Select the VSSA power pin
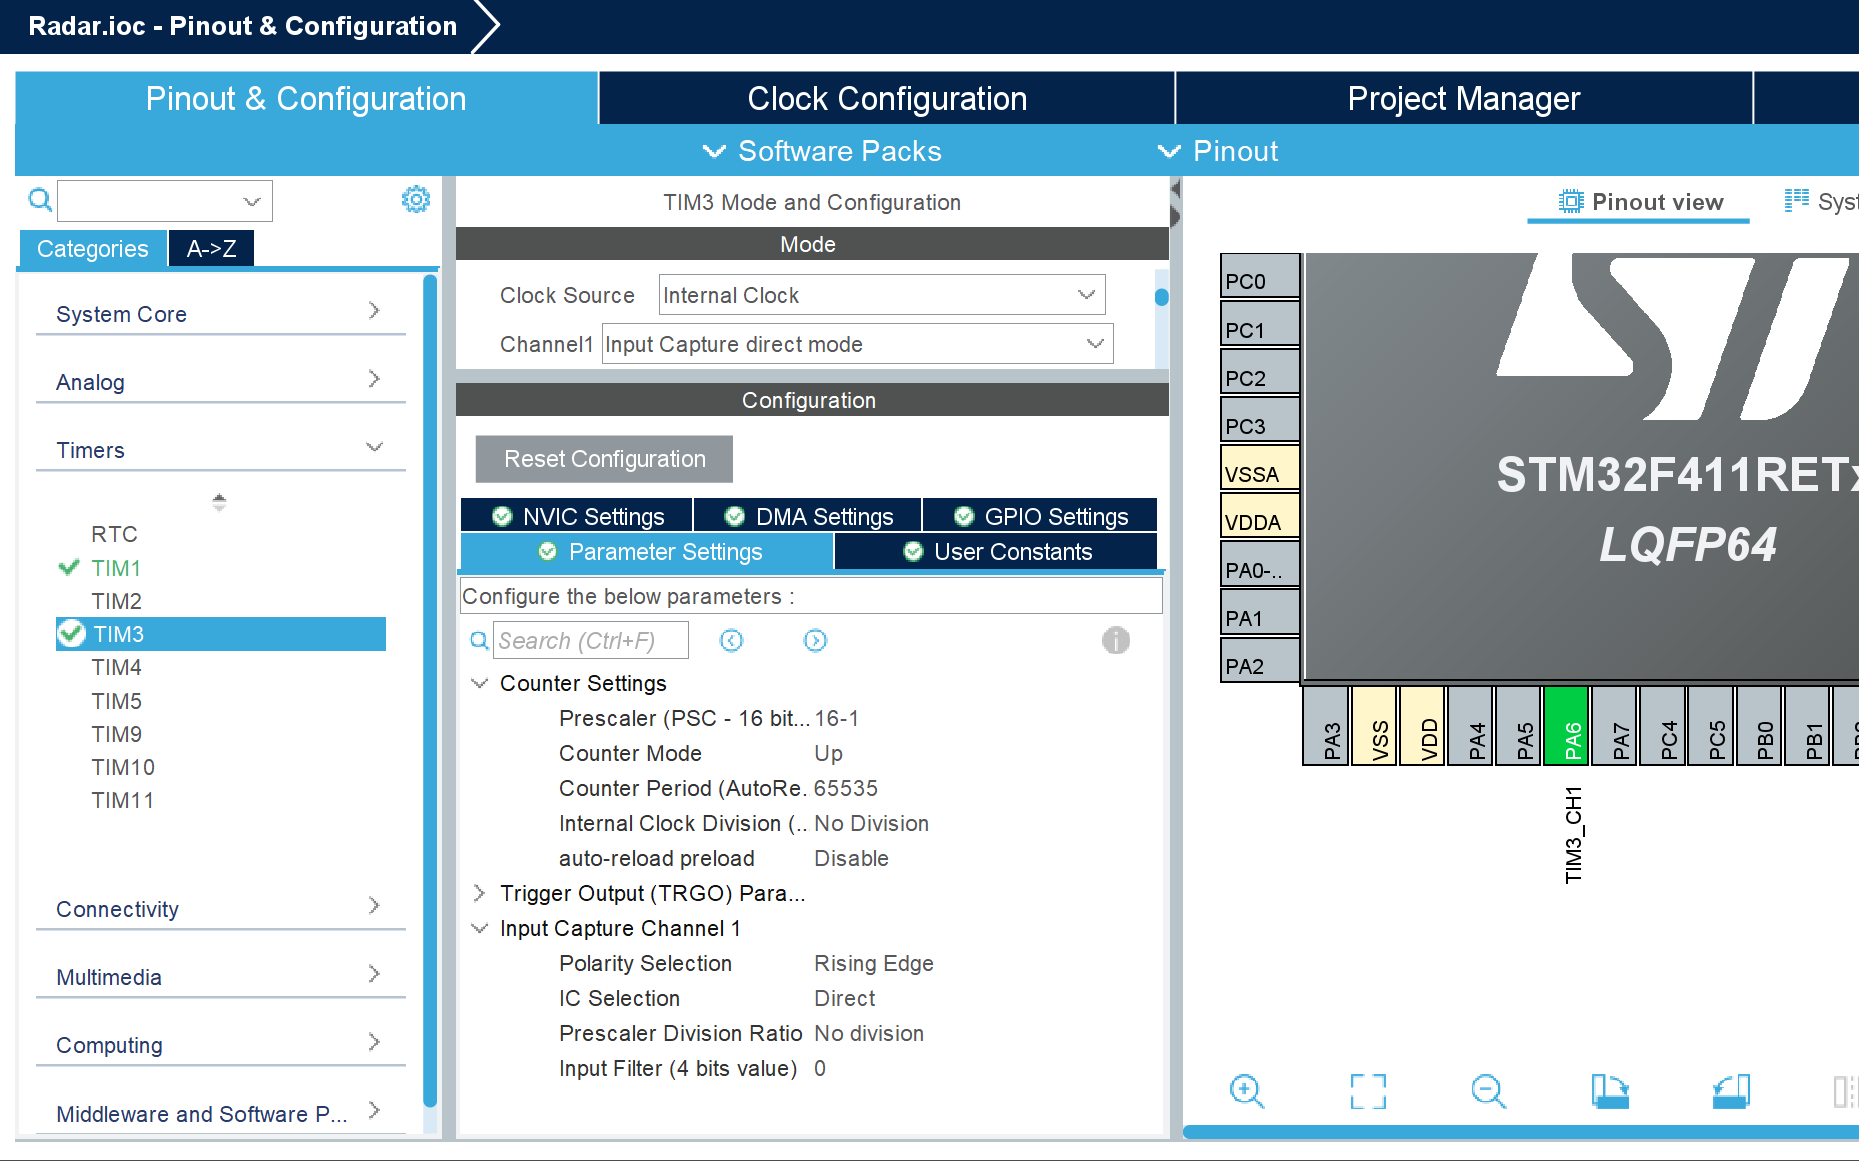The height and width of the screenshot is (1161, 1859). (1260, 469)
